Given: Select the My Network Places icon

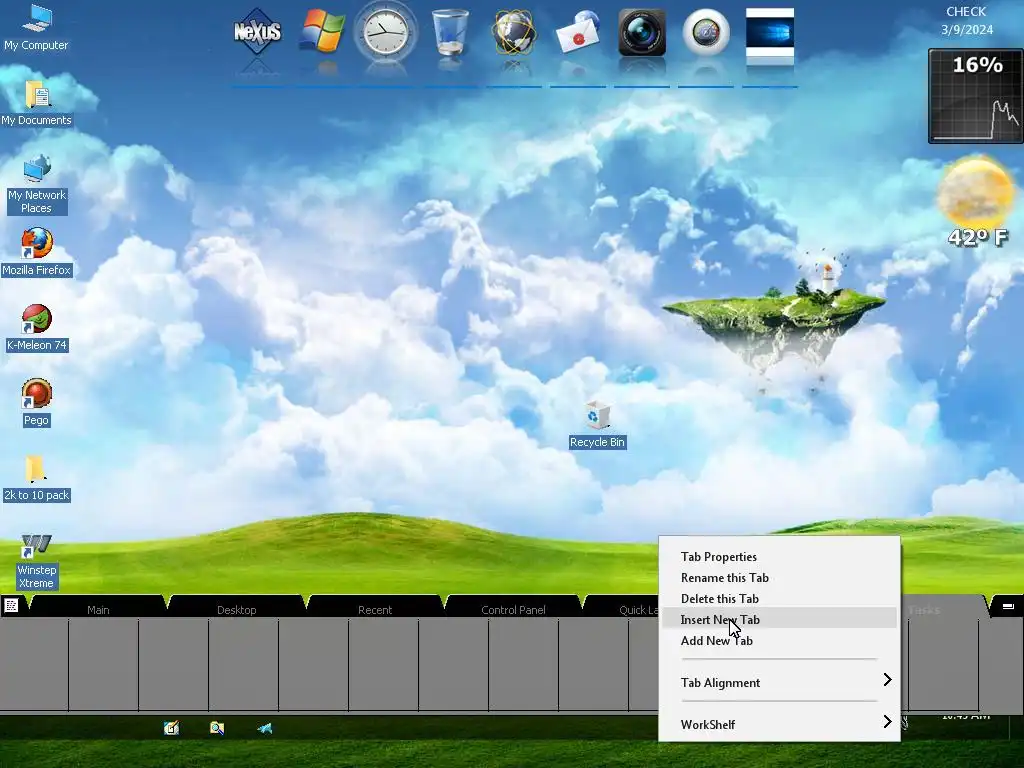Looking at the screenshot, I should coord(37,184).
